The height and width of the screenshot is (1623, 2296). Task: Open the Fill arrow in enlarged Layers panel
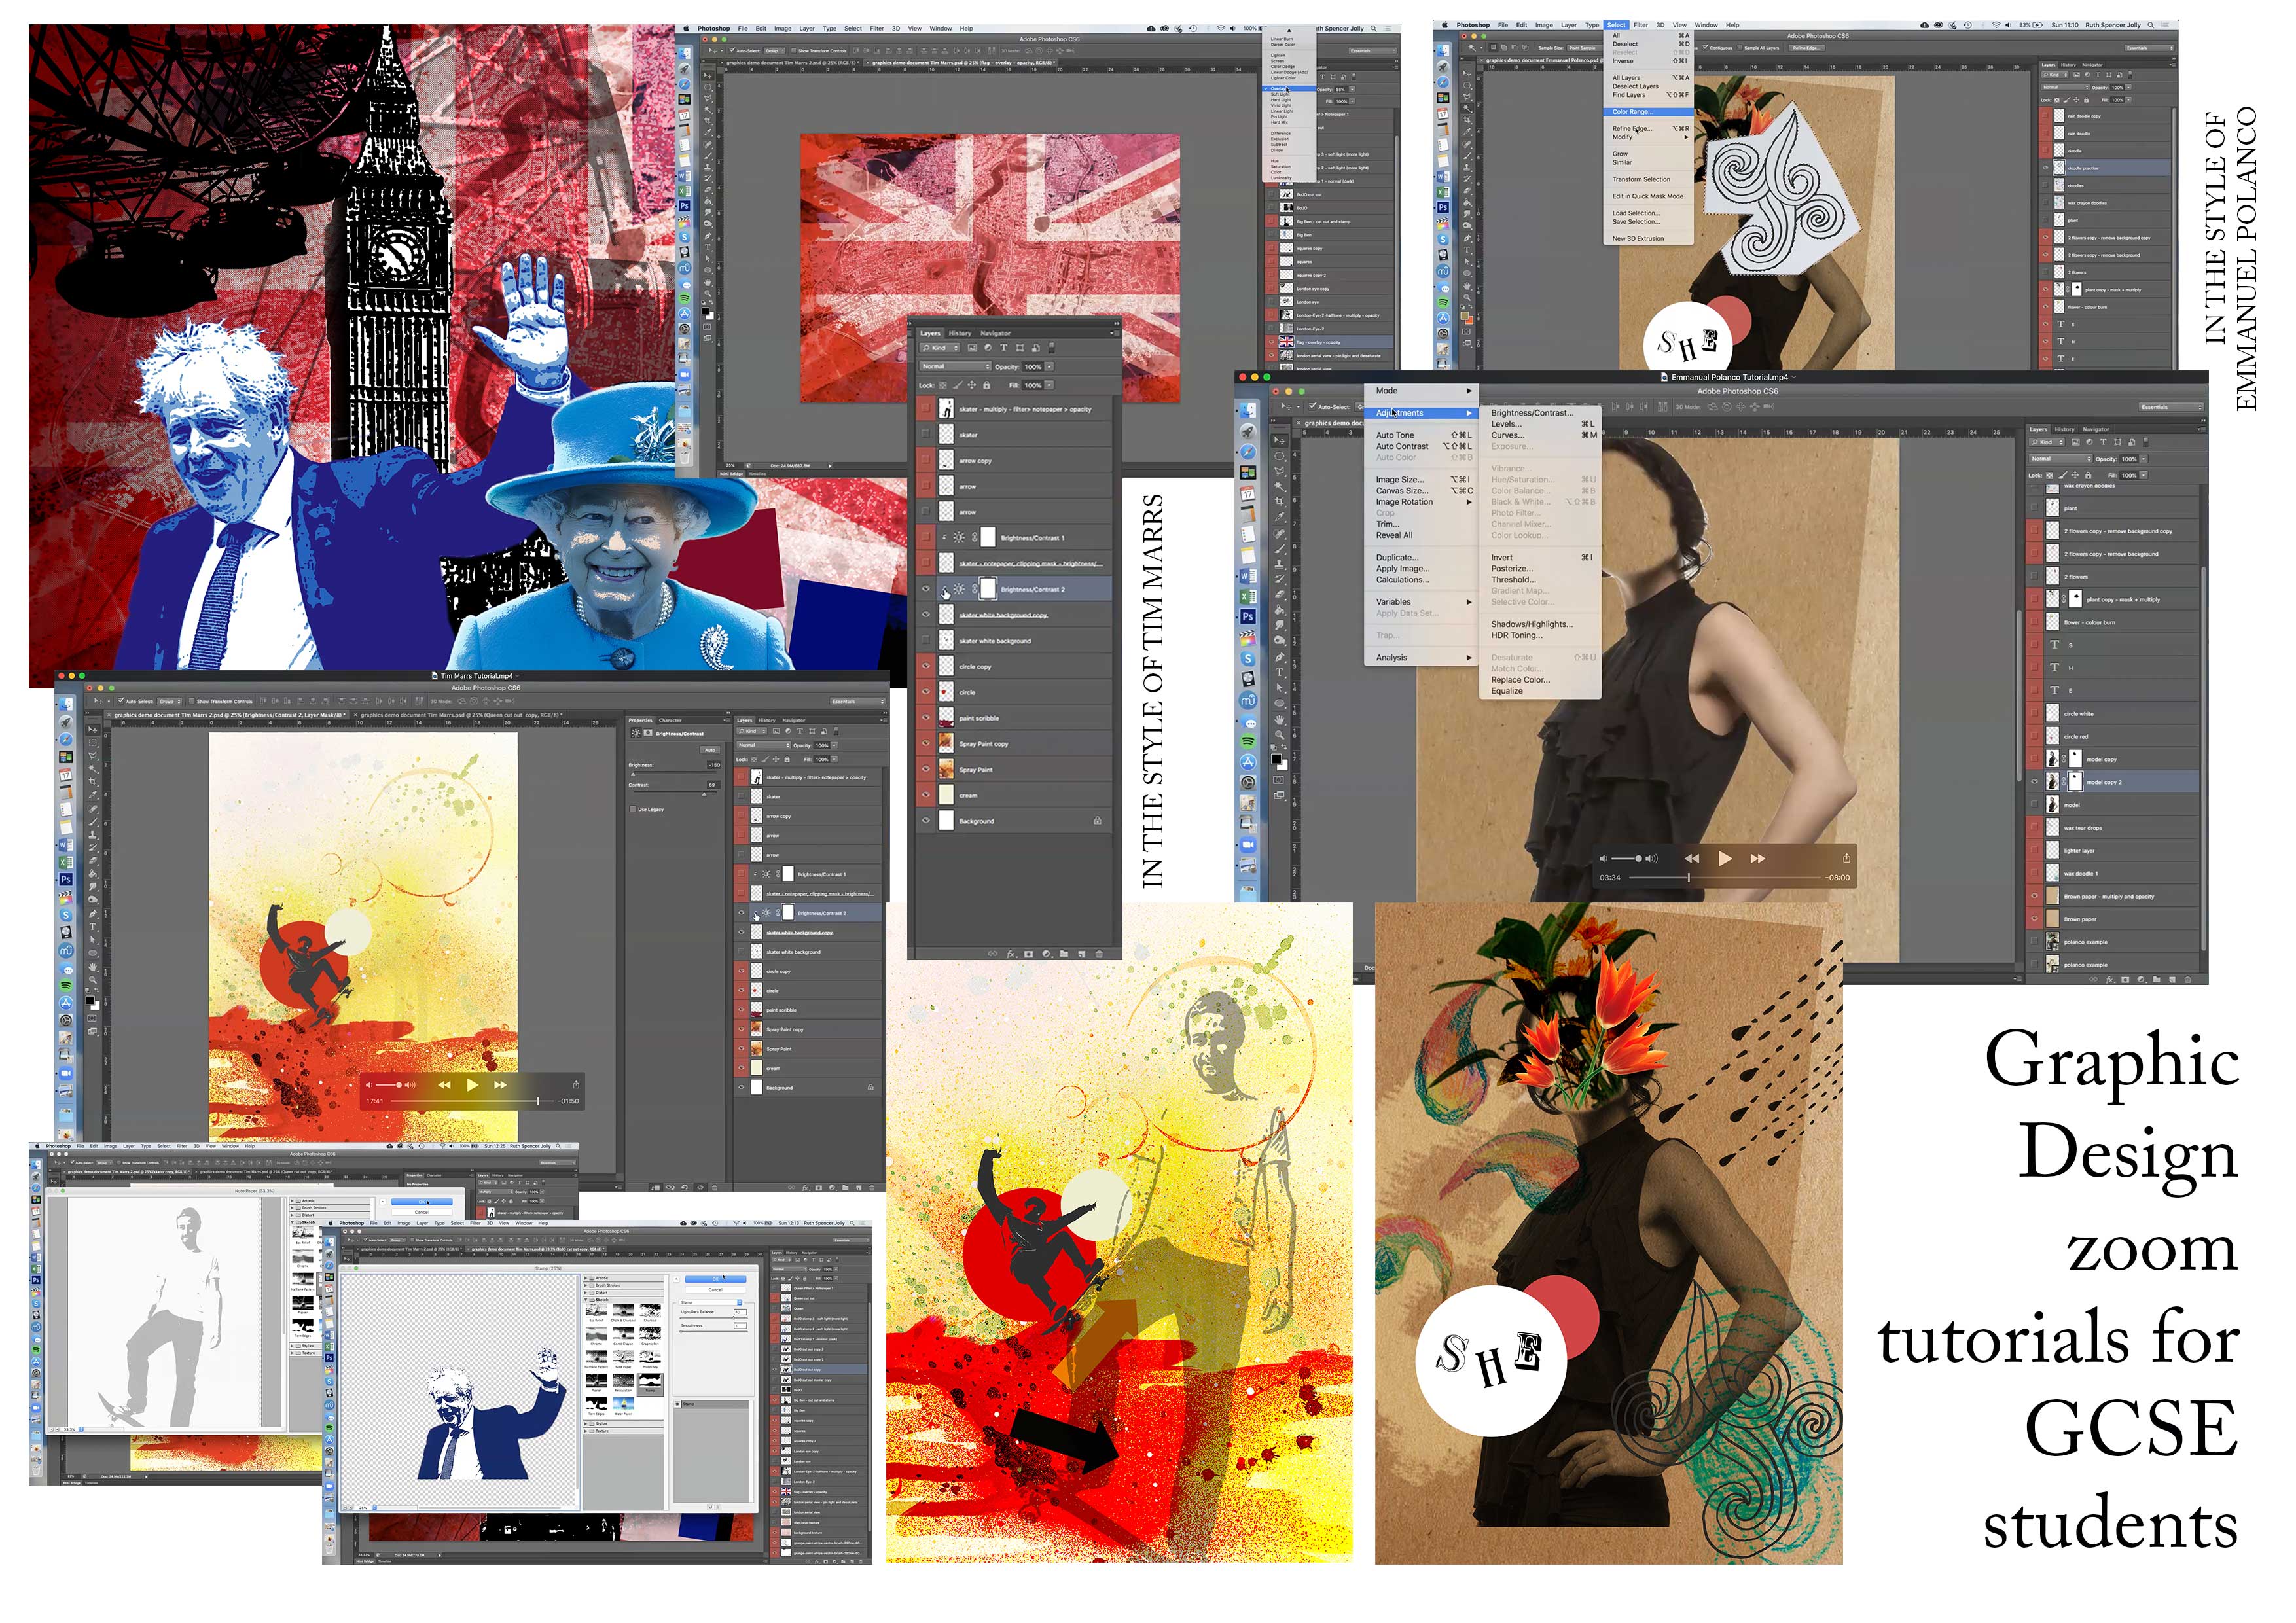click(x=1049, y=385)
